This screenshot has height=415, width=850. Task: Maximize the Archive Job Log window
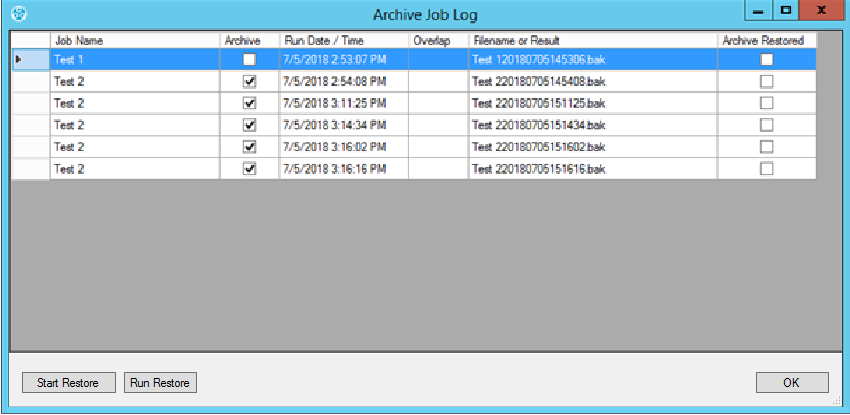click(785, 10)
